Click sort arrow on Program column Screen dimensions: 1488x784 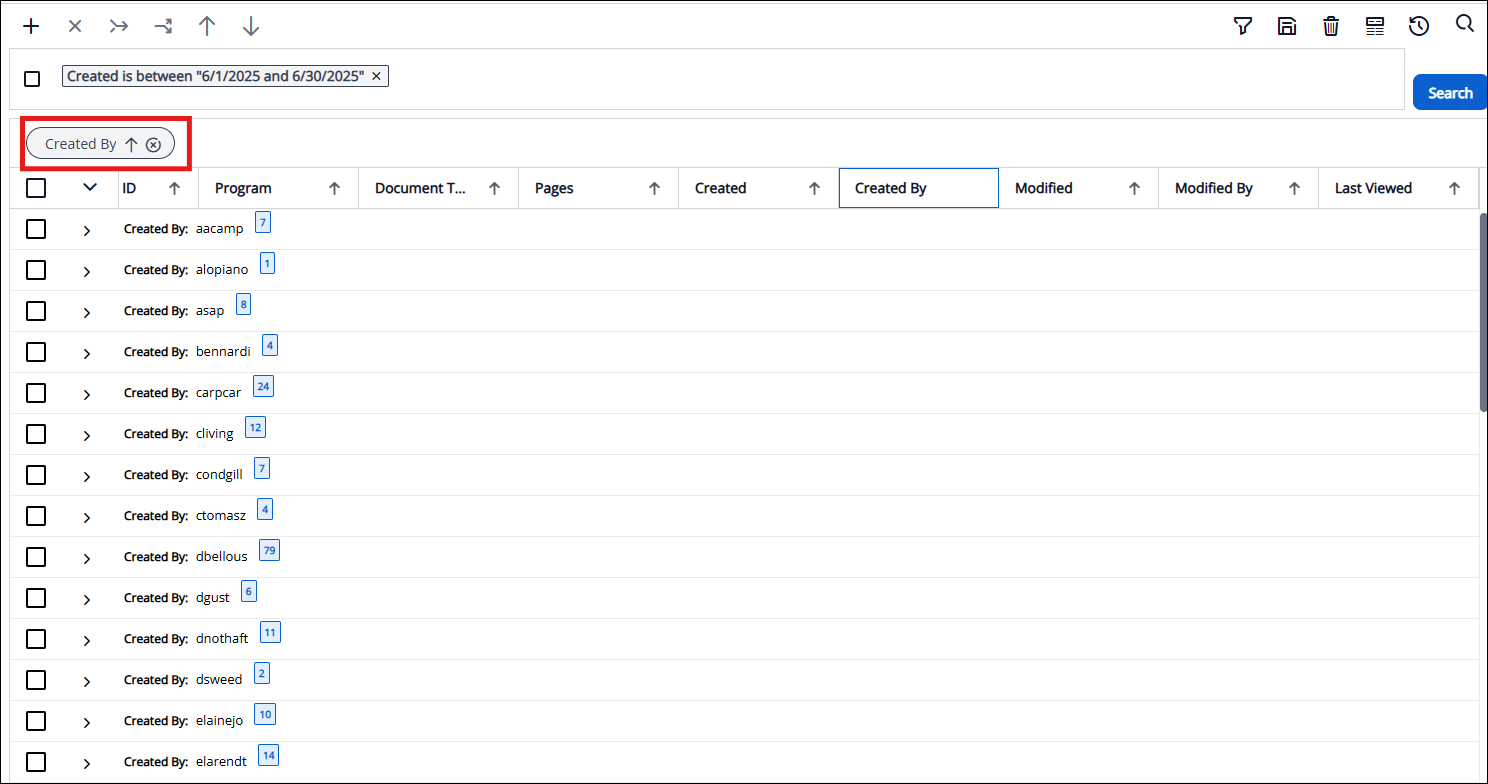[335, 188]
